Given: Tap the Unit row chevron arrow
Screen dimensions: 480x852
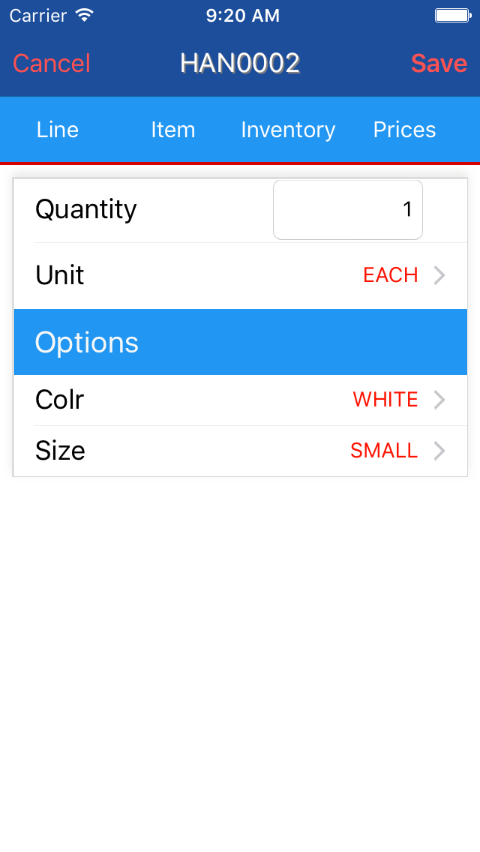Looking at the screenshot, I should coord(439,275).
